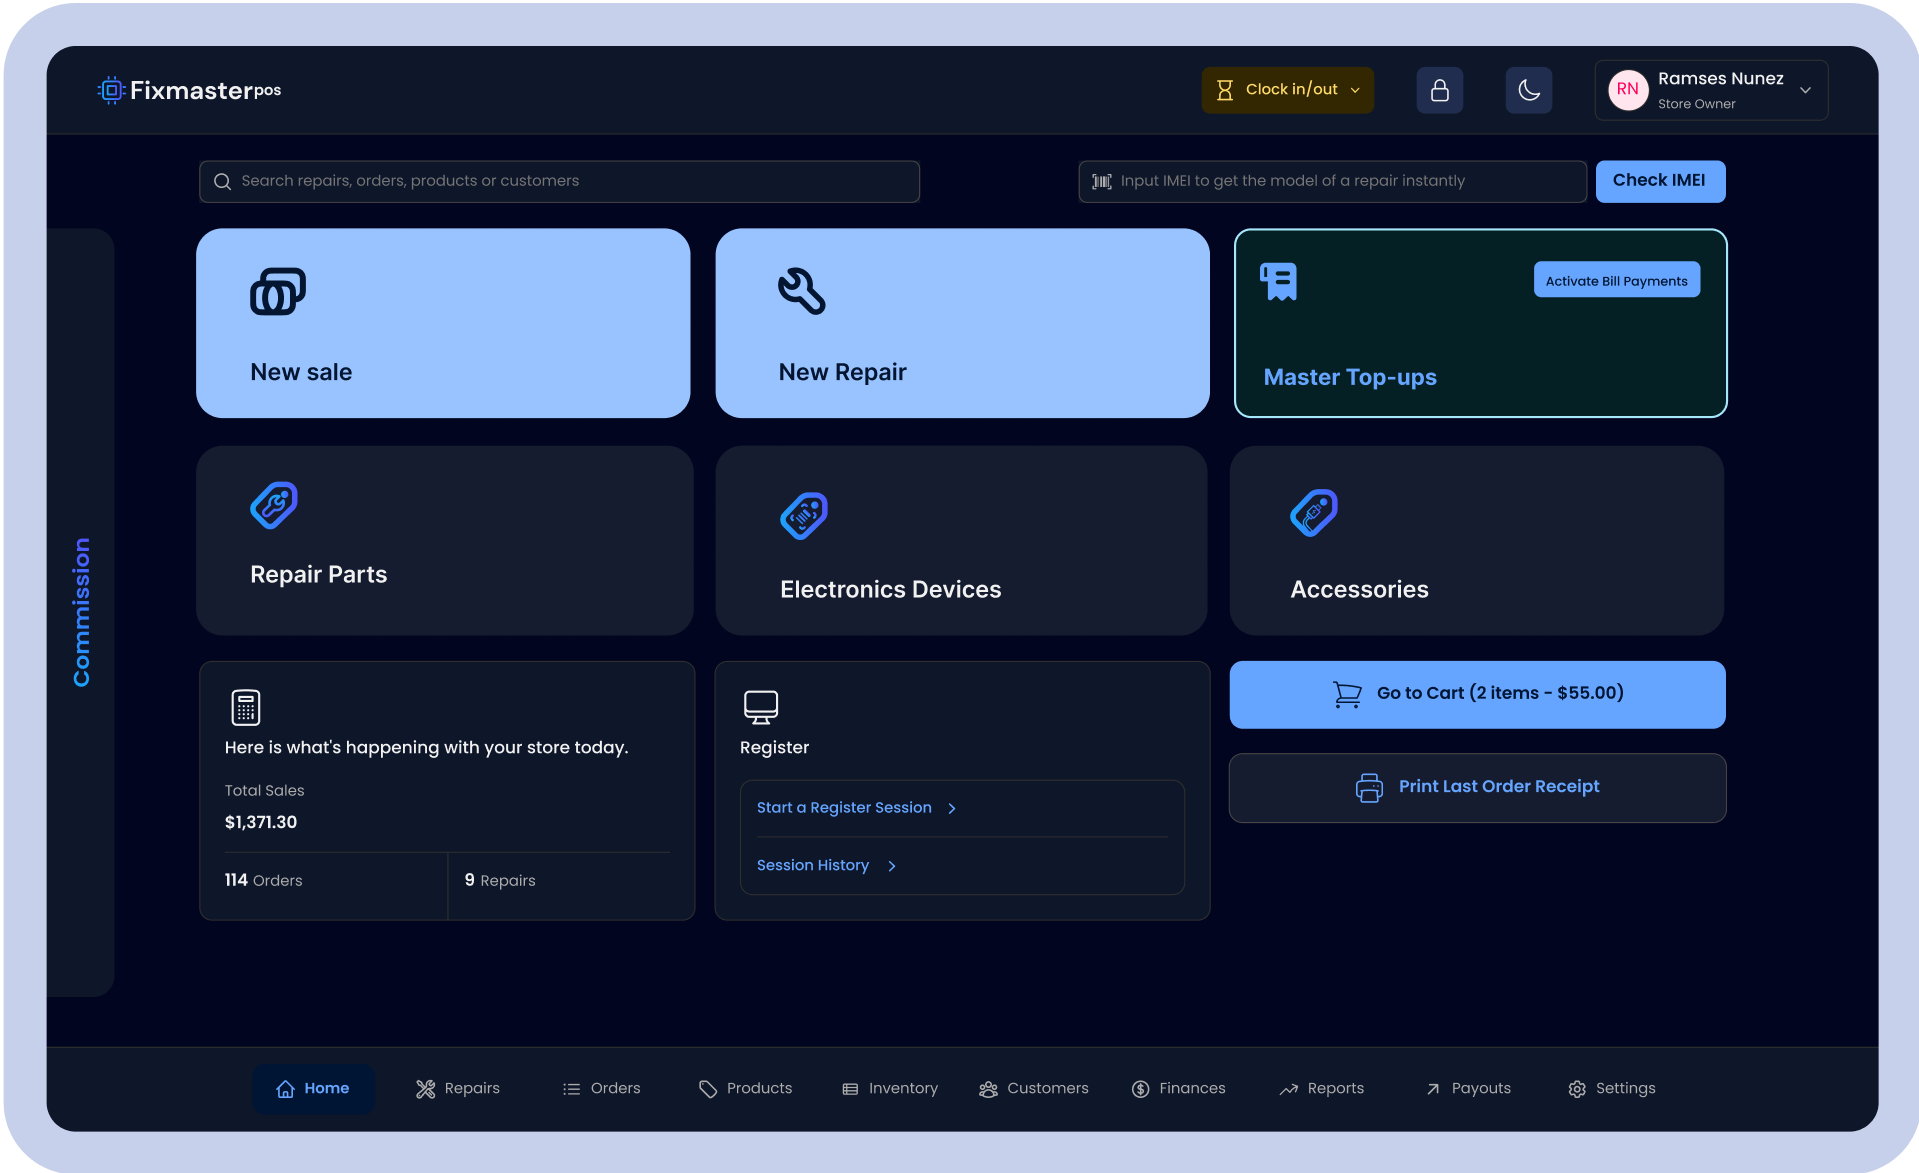Click the New Repair wrench icon
Screen dimensions: 1919x1173
(x=802, y=291)
